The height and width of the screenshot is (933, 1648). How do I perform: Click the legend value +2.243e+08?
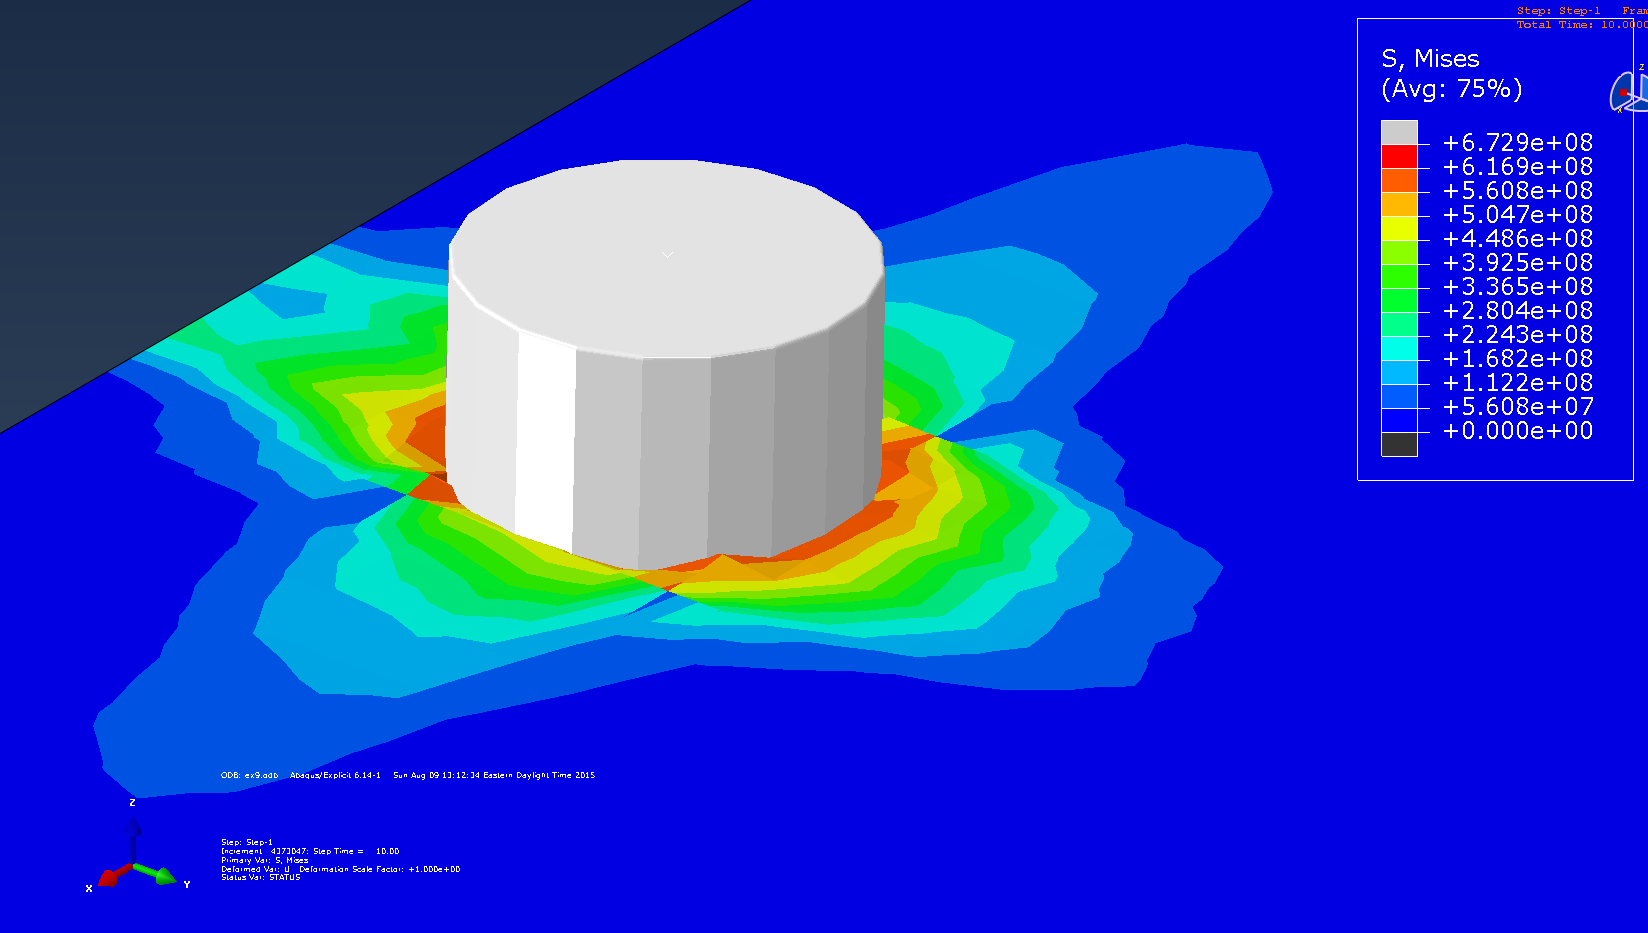(1518, 335)
